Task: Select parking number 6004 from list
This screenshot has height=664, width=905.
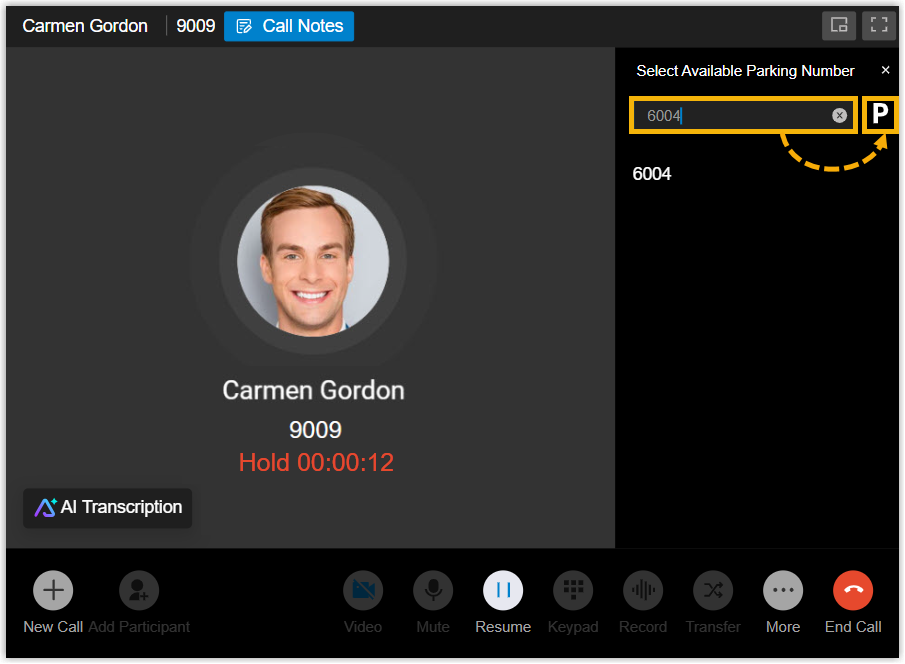Action: click(x=652, y=174)
